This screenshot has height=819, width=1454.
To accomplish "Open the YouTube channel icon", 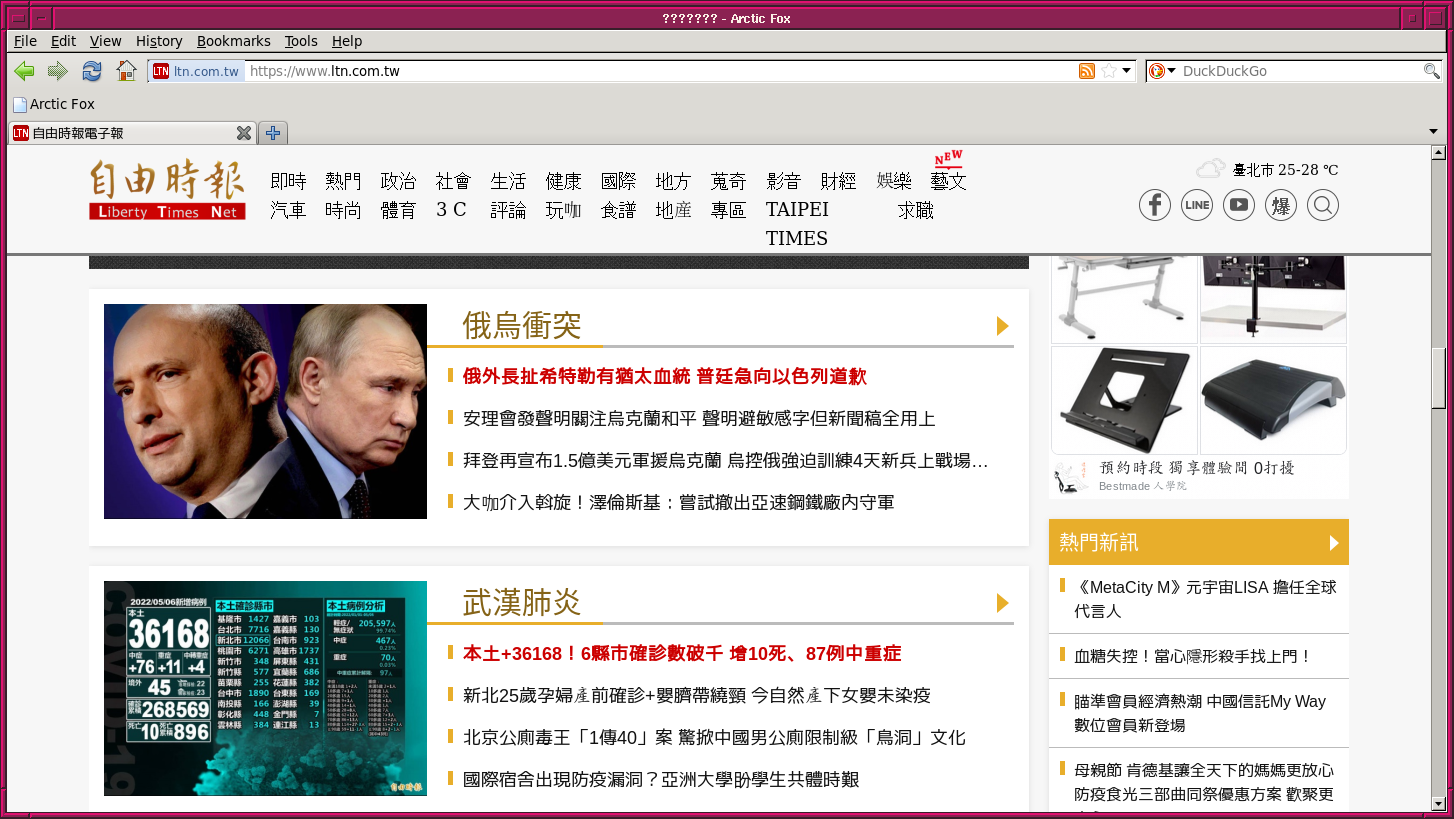I will click(1238, 205).
